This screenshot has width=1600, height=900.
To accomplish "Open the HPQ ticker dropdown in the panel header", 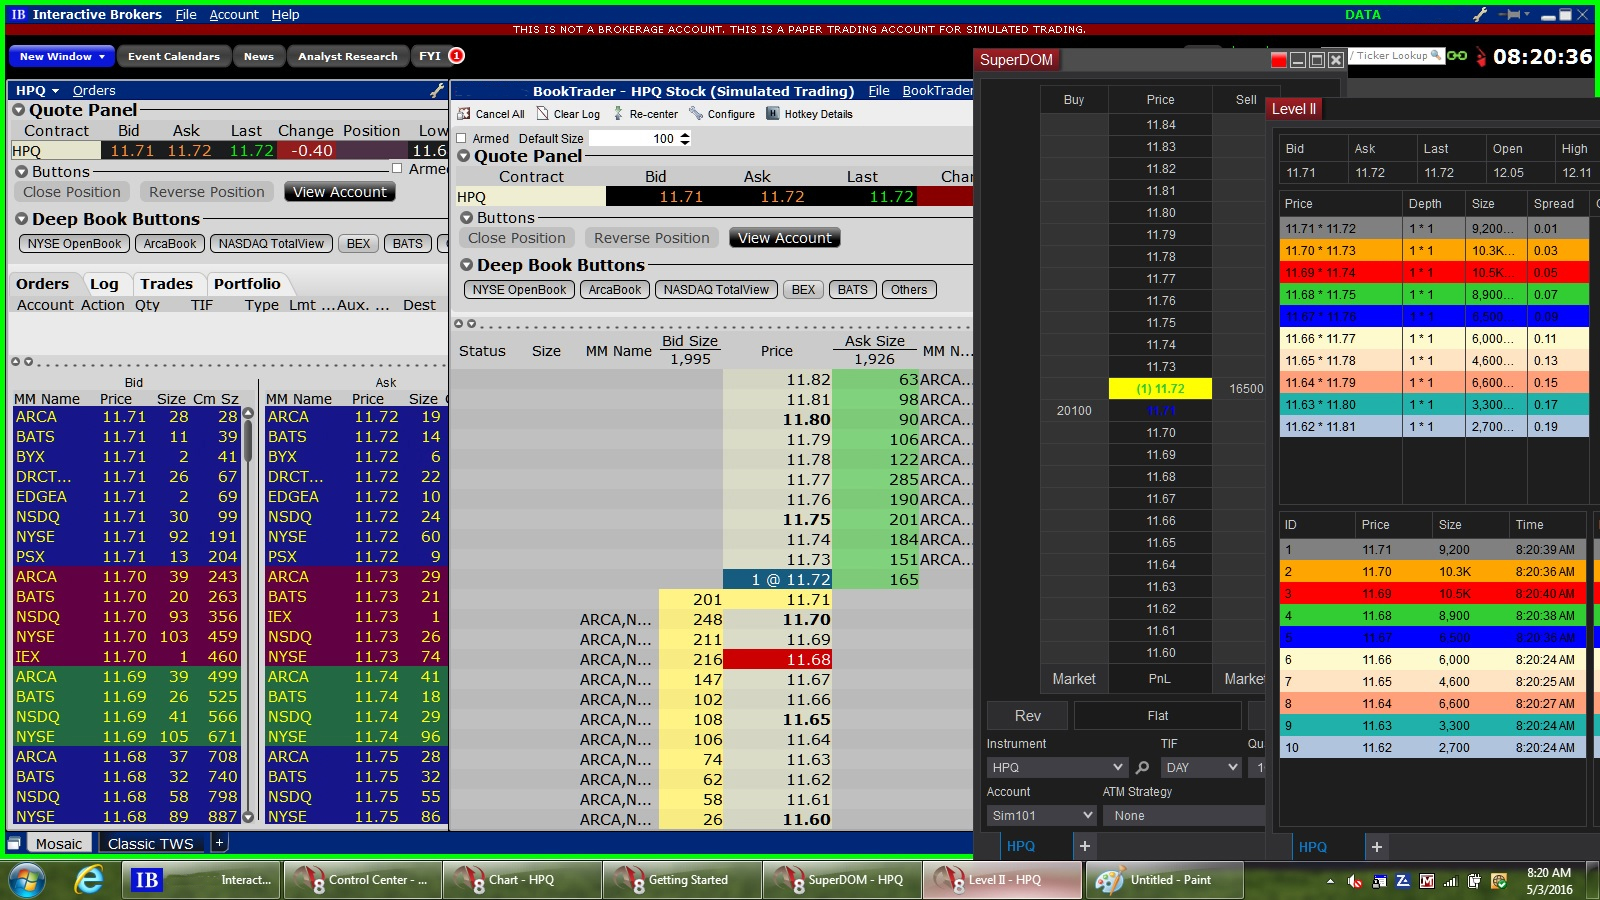I will [37, 90].
